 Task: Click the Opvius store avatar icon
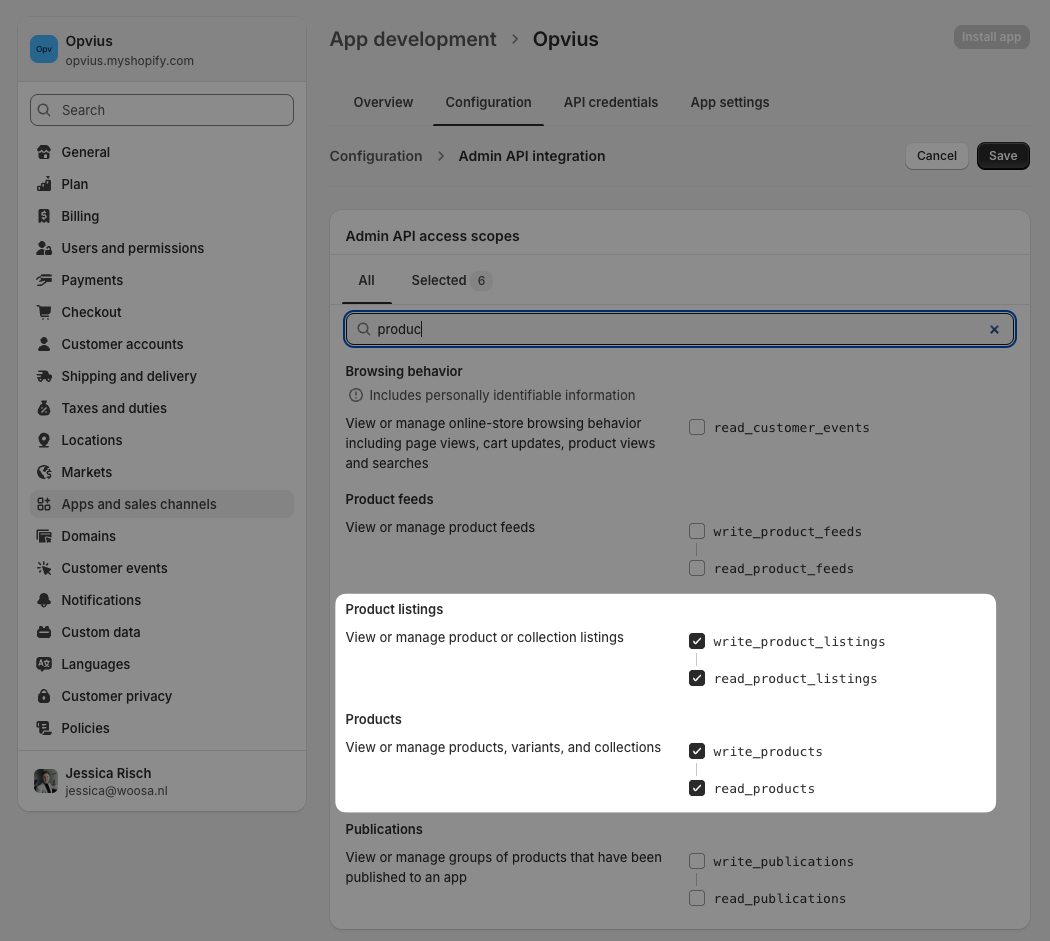44,49
